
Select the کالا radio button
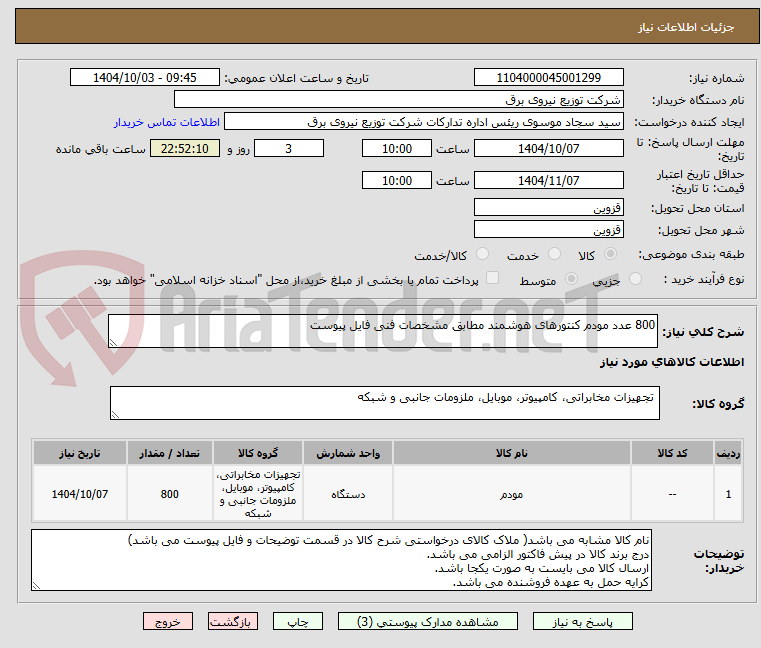coord(611,254)
